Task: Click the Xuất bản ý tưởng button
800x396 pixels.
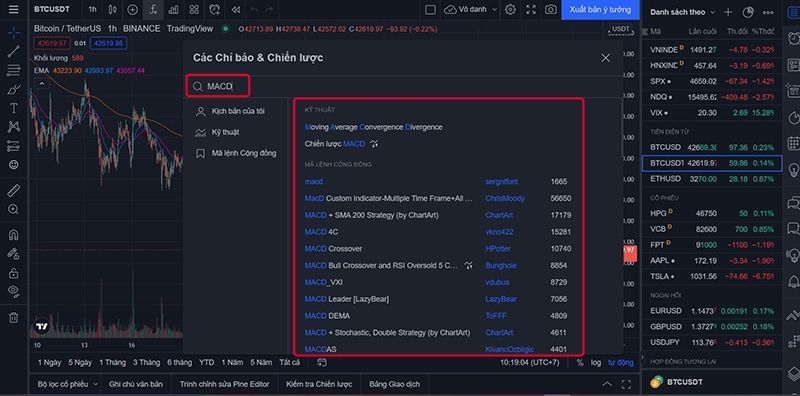Action: [600, 10]
